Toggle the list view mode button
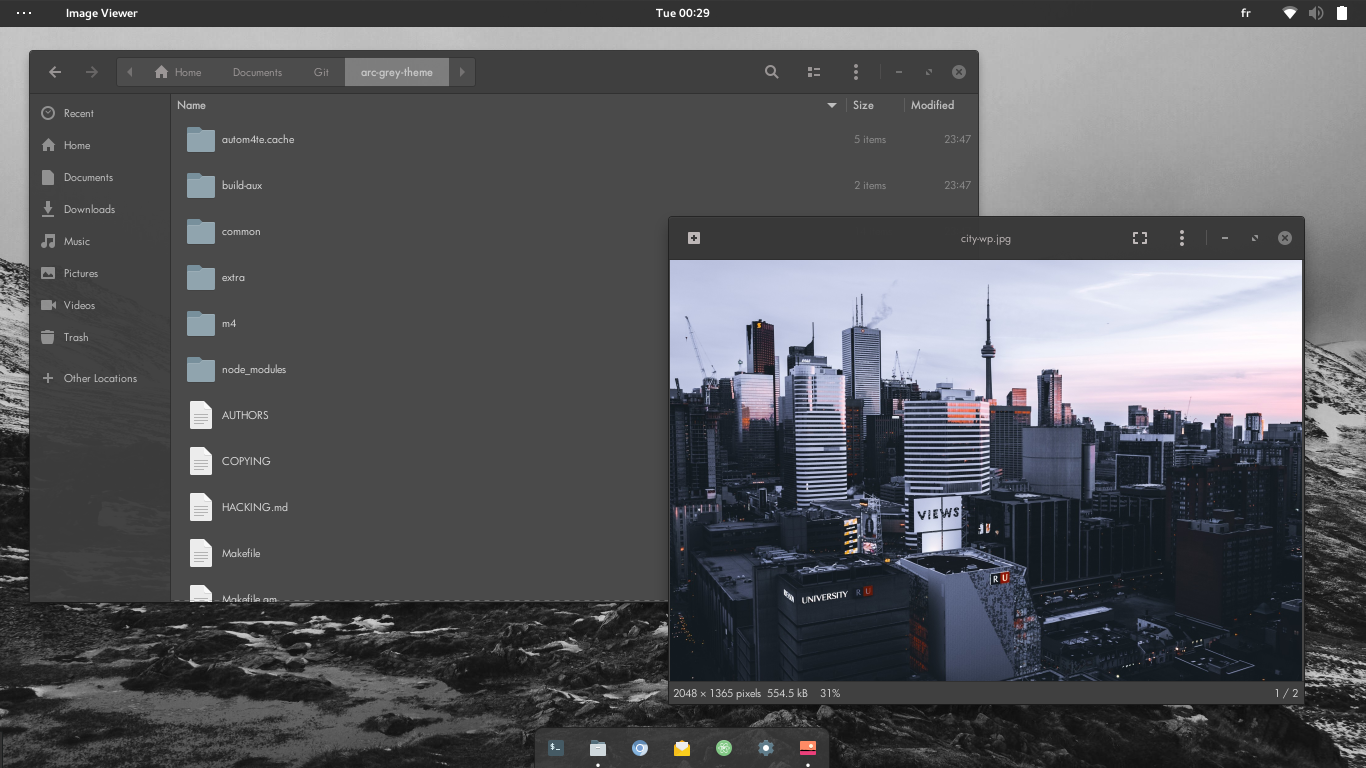The height and width of the screenshot is (768, 1366). 814,72
